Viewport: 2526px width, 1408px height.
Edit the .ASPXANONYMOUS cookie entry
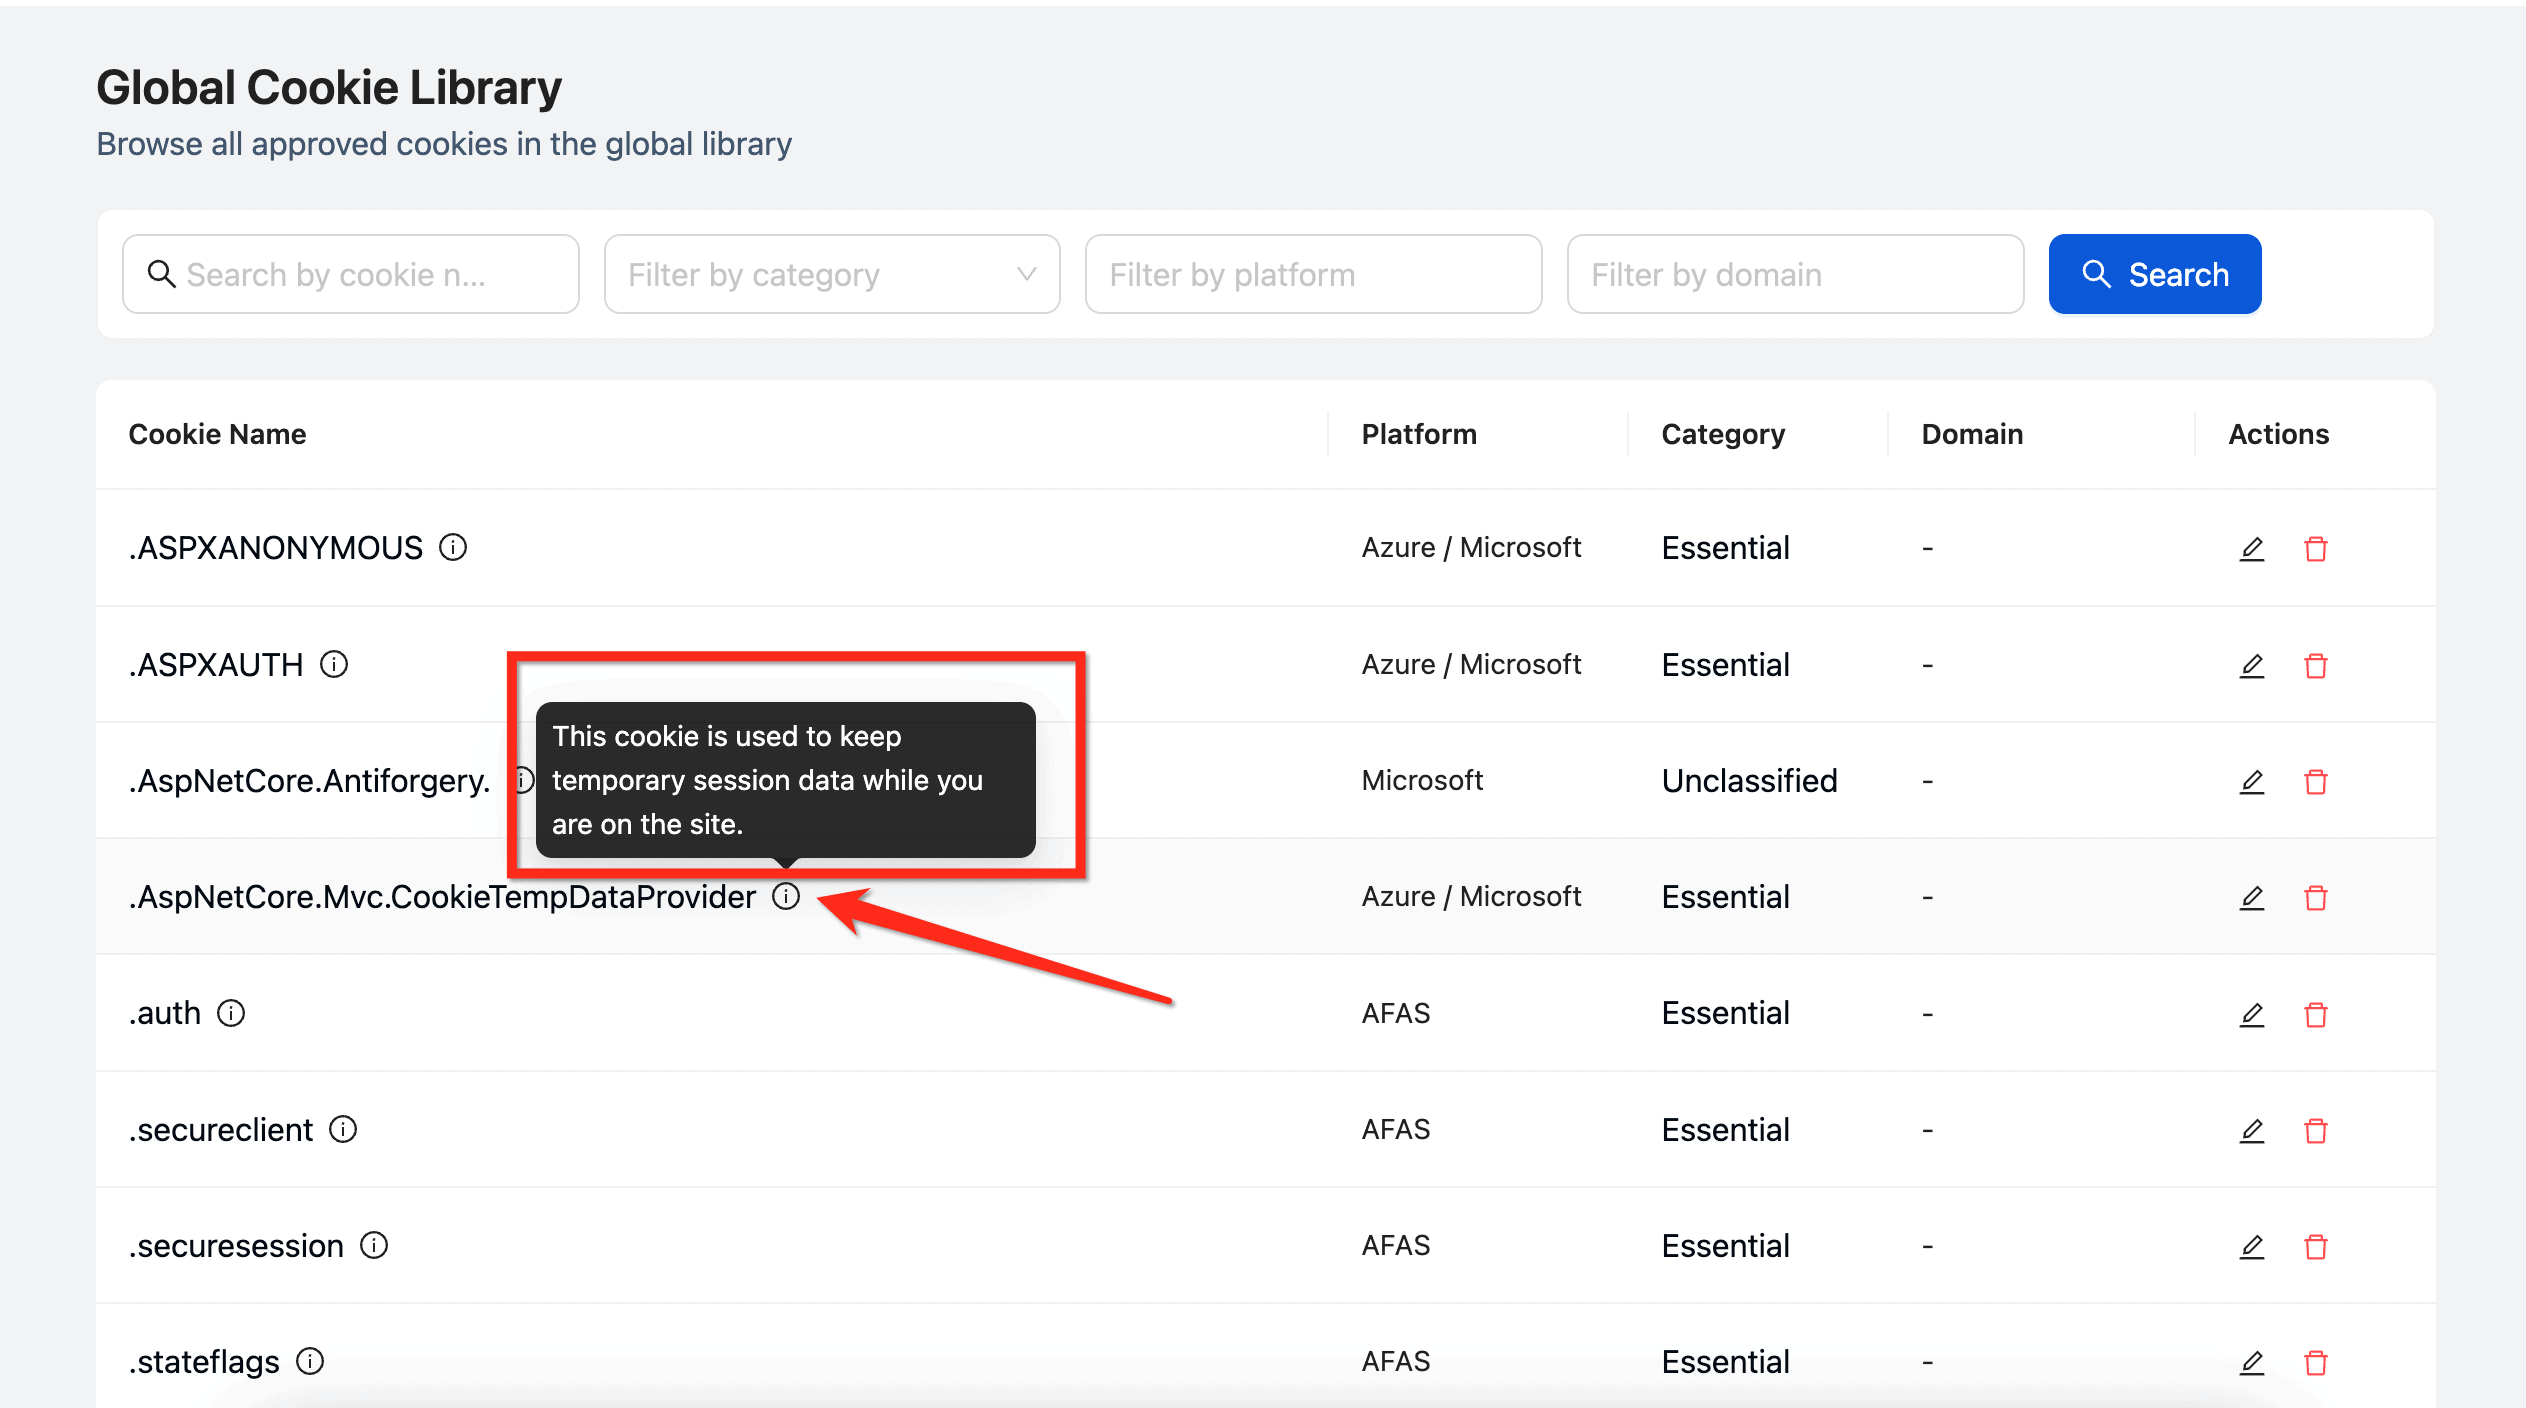click(x=2251, y=549)
